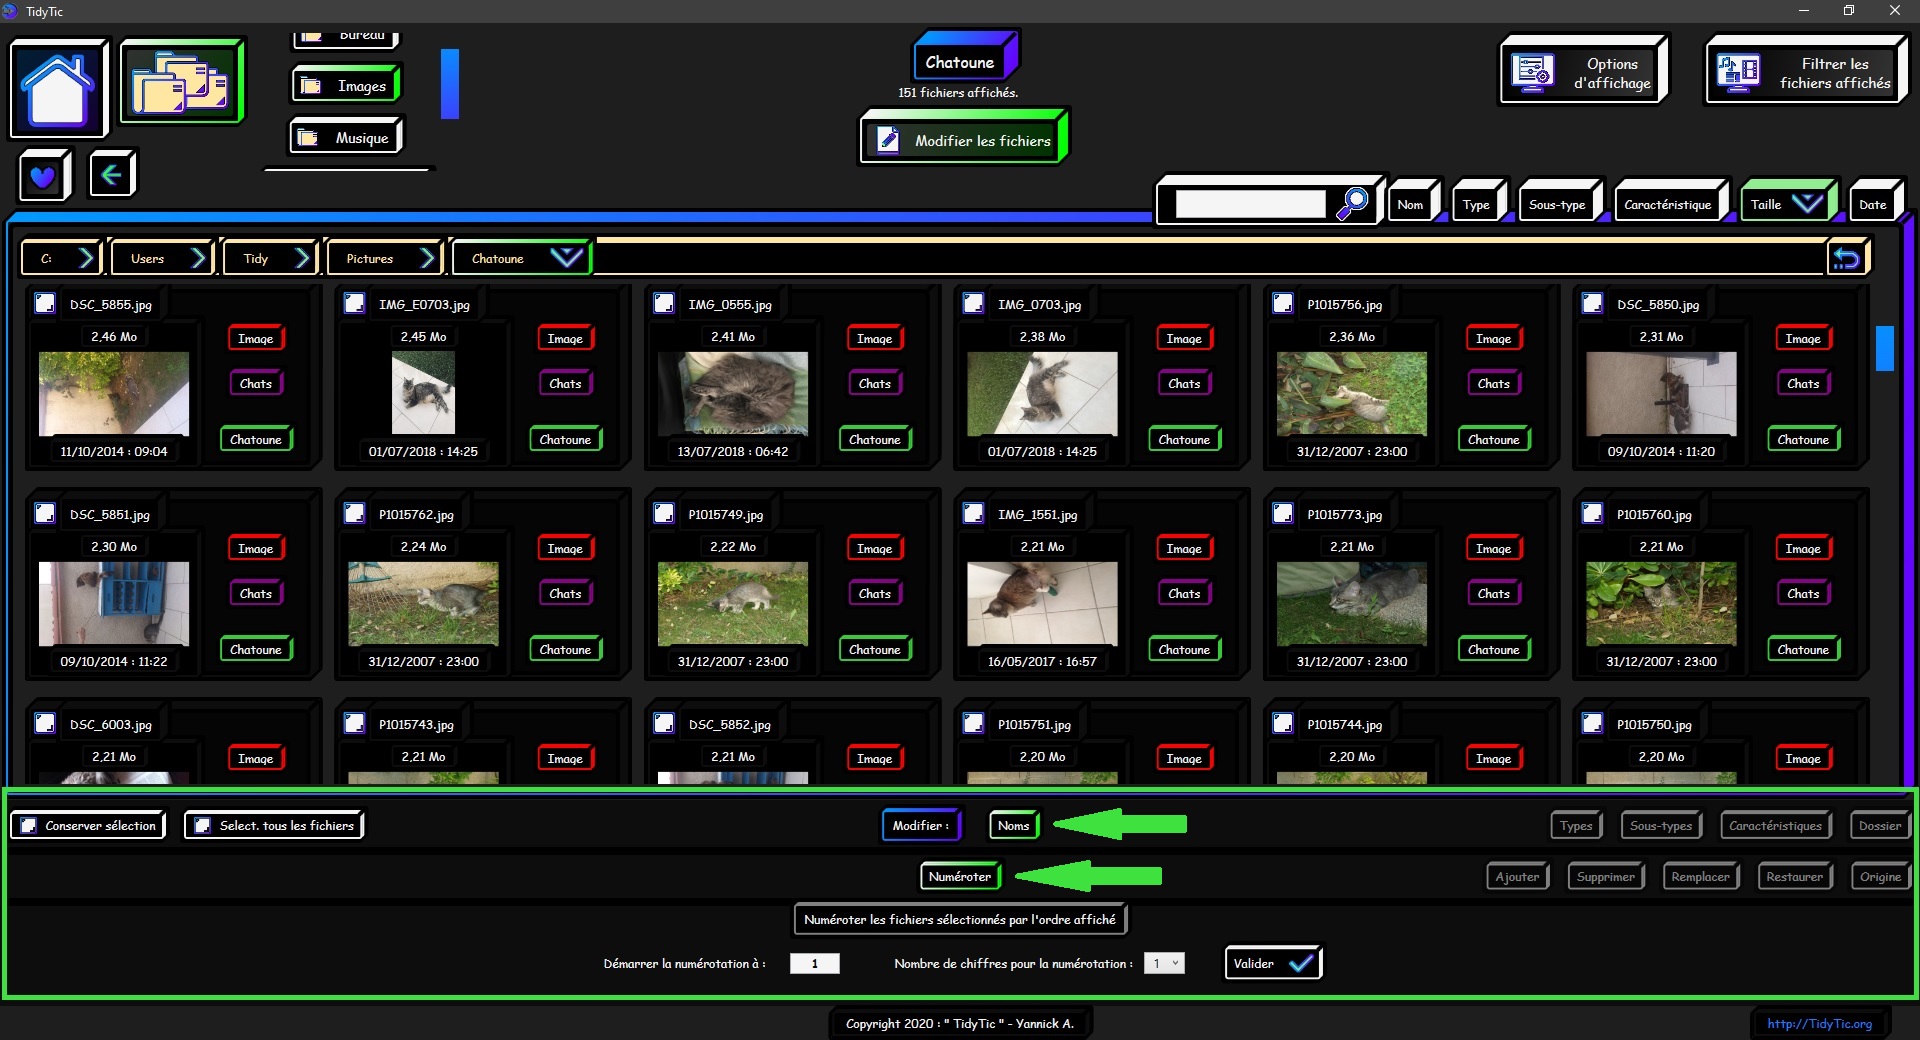Click the Musique folder icon

click(x=308, y=138)
